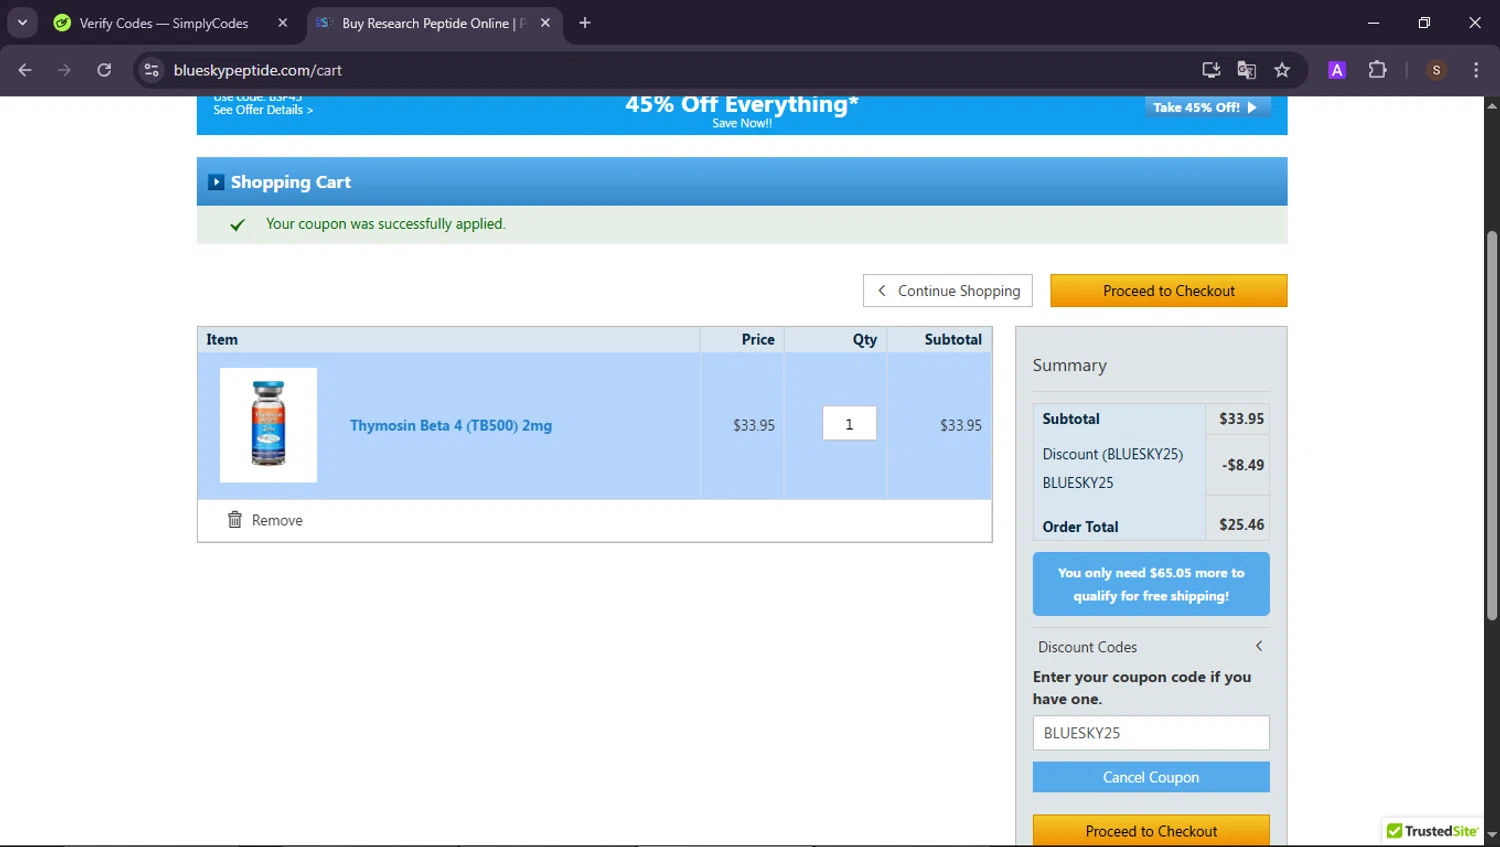Close the Verify Codes — SimplyCodes tab
This screenshot has height=847, width=1500.
(x=283, y=23)
